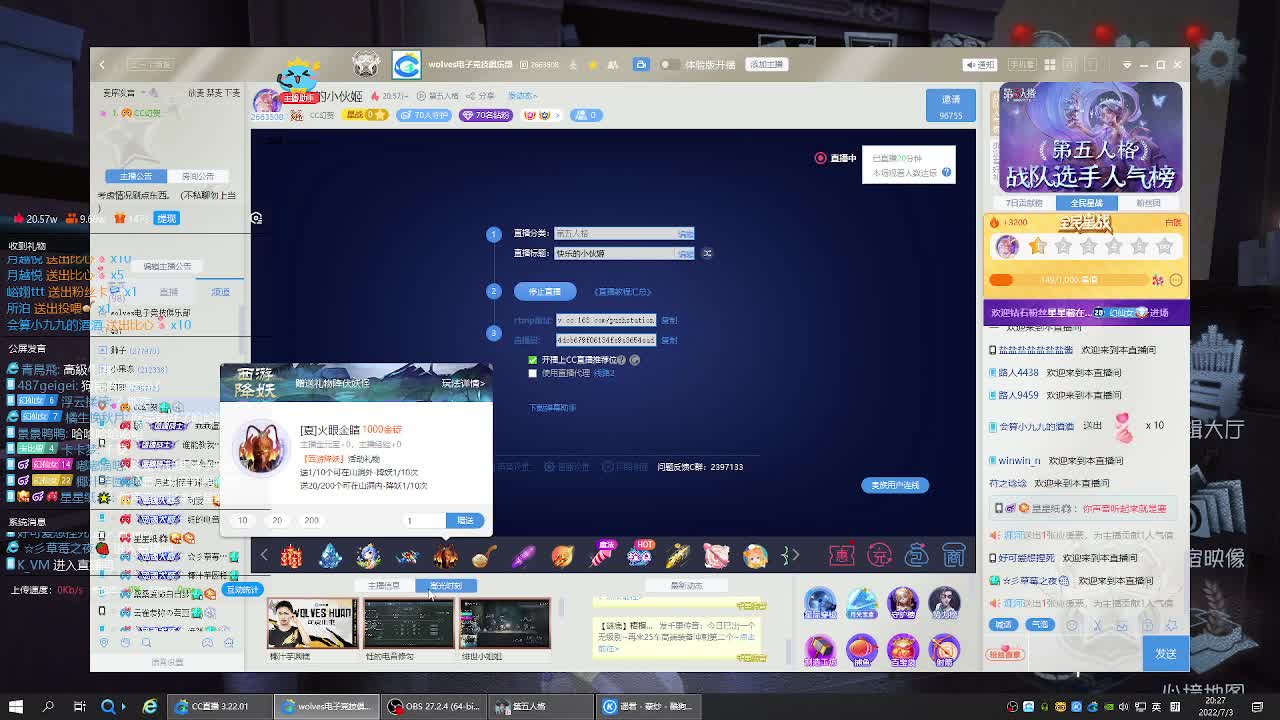The width and height of the screenshot is (1280, 720).
Task: Open 《直播教程汇总》 link
Action: tap(622, 292)
